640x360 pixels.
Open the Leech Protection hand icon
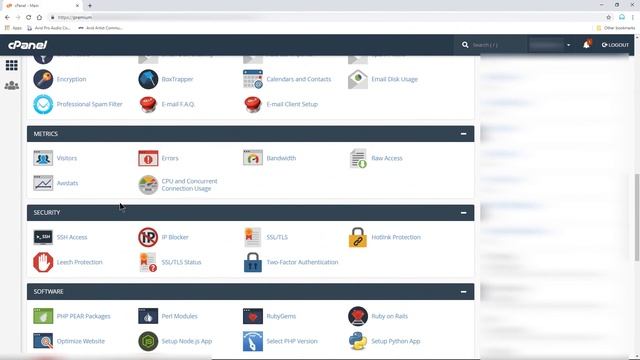[43, 262]
